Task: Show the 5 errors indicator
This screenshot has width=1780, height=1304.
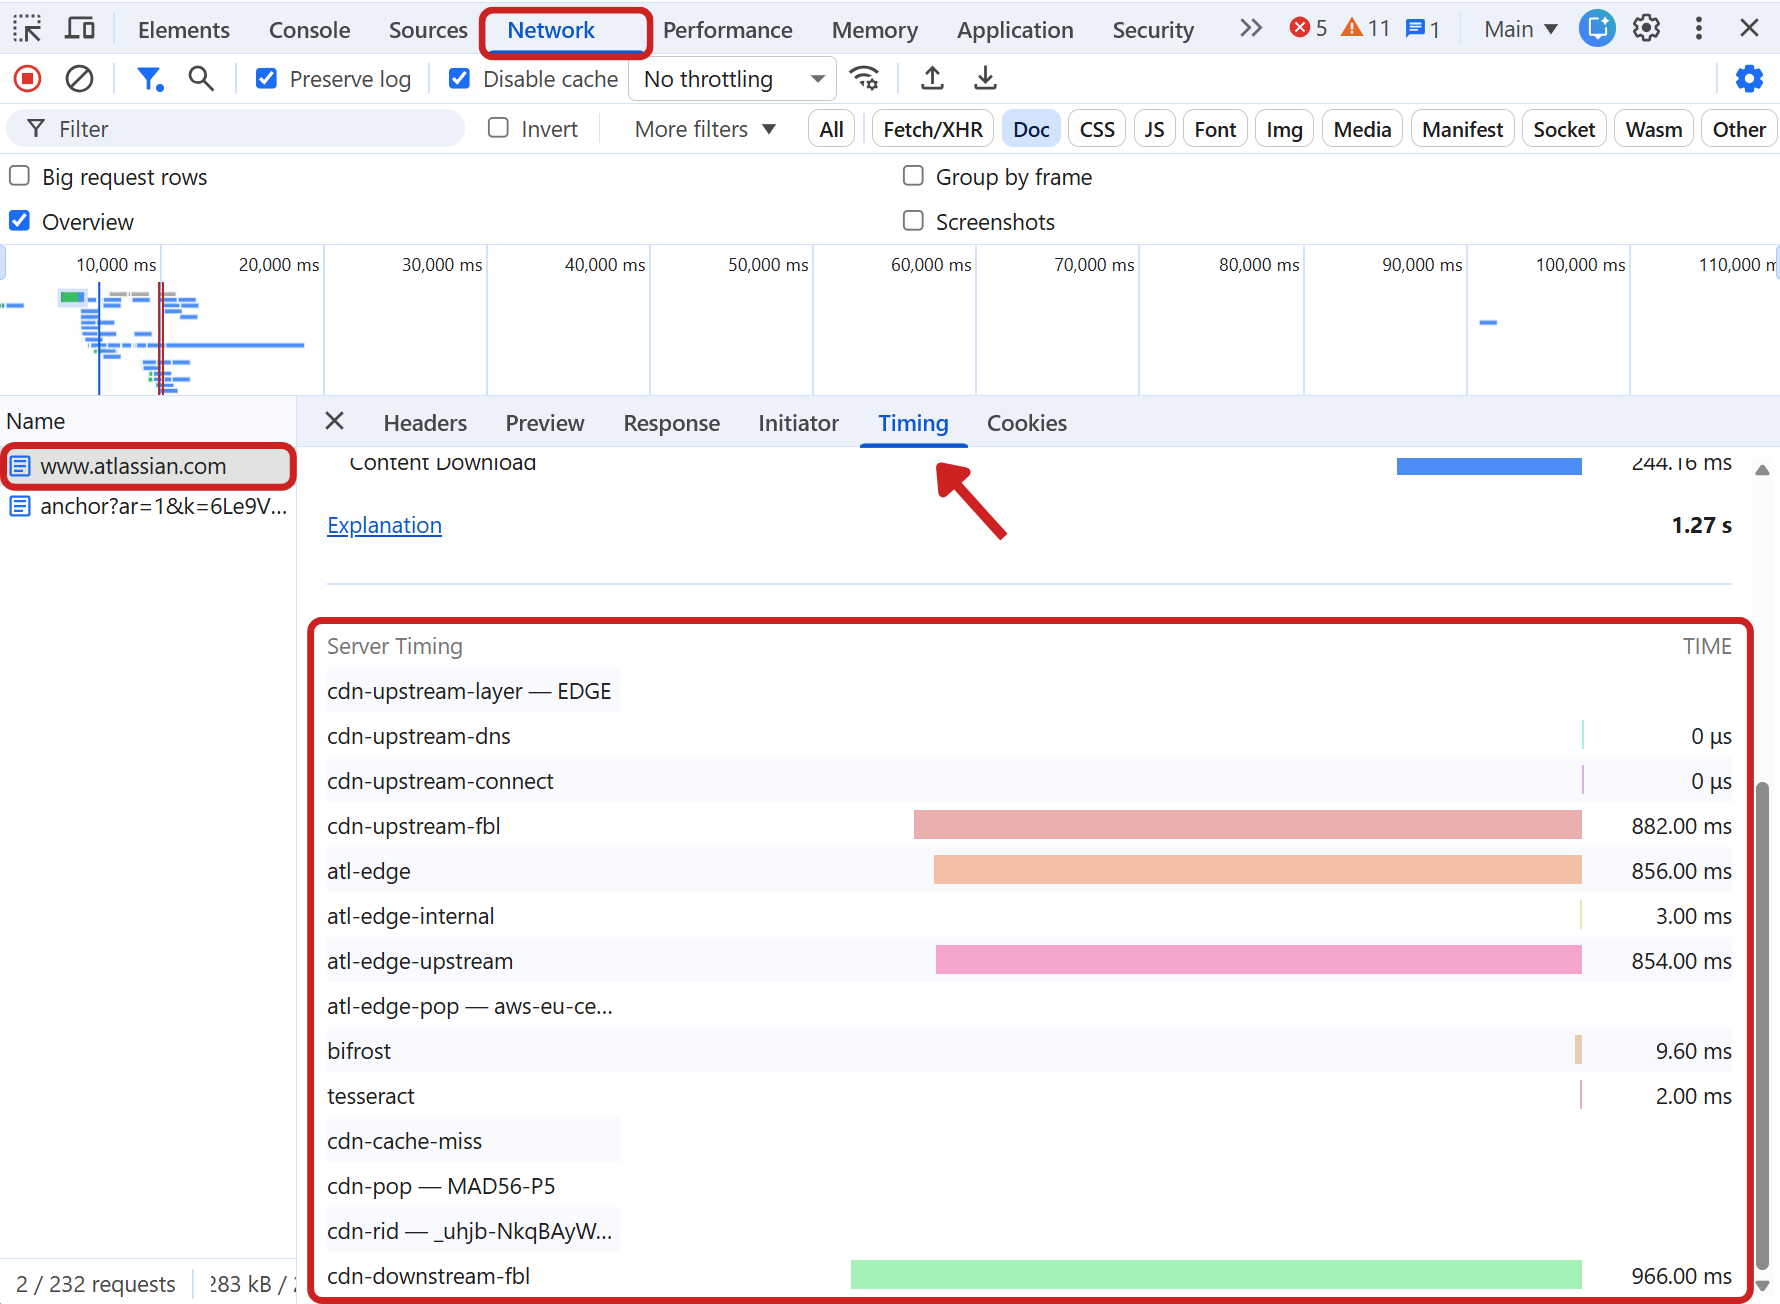Action: [x=1308, y=28]
